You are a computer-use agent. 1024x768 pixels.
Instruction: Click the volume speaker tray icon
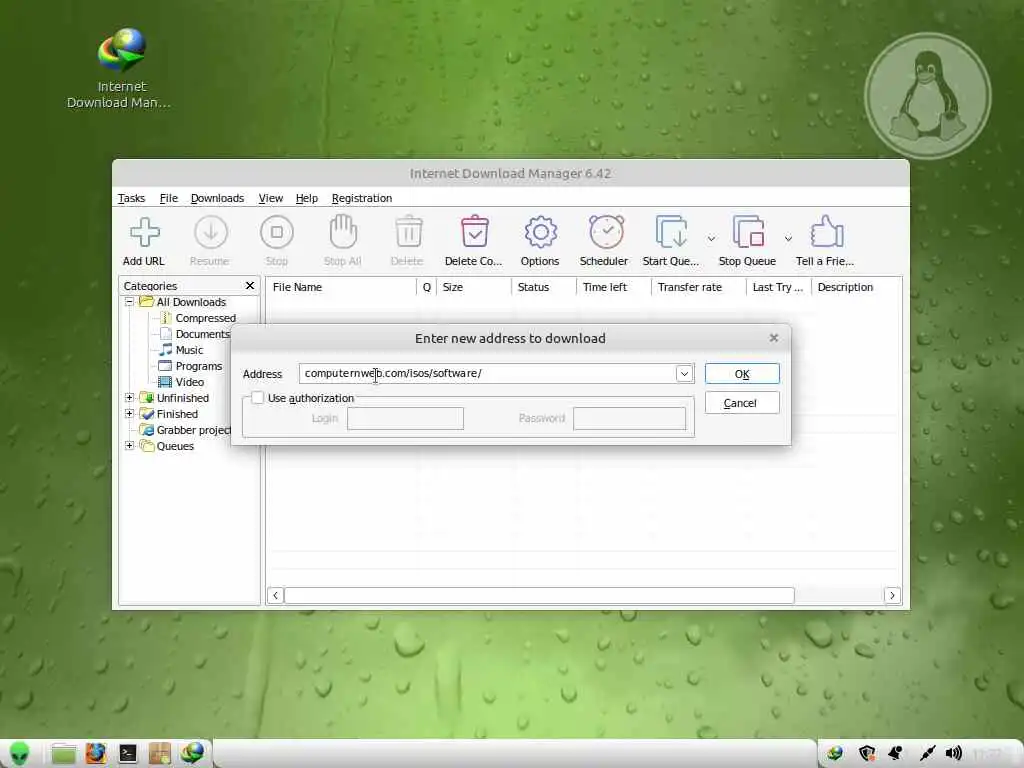pos(954,753)
